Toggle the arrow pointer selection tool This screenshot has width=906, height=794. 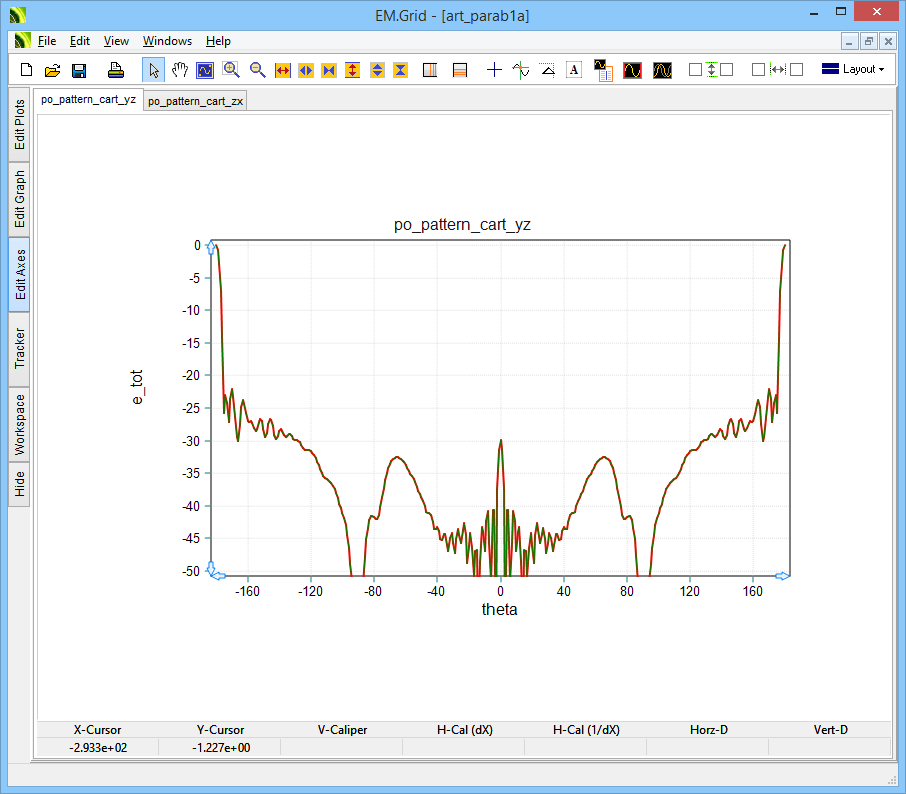(154, 70)
